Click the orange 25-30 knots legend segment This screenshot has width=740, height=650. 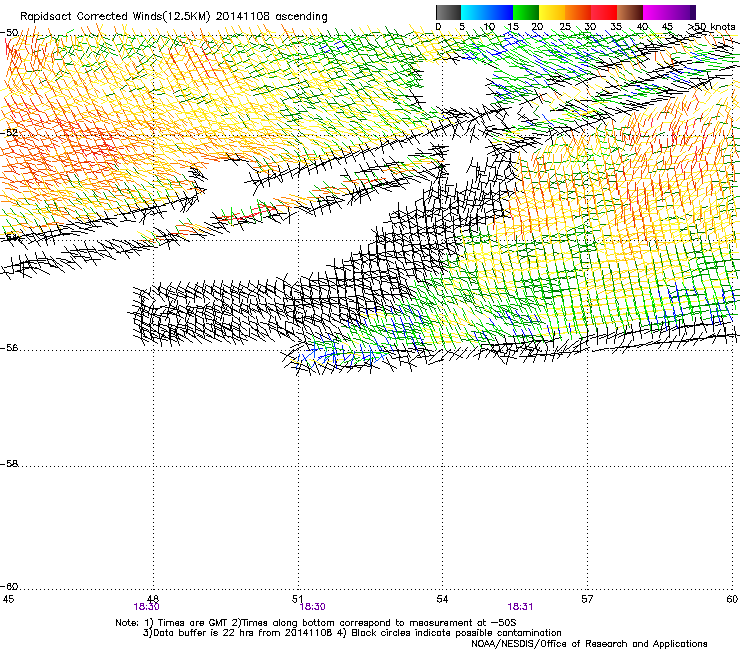578,12
